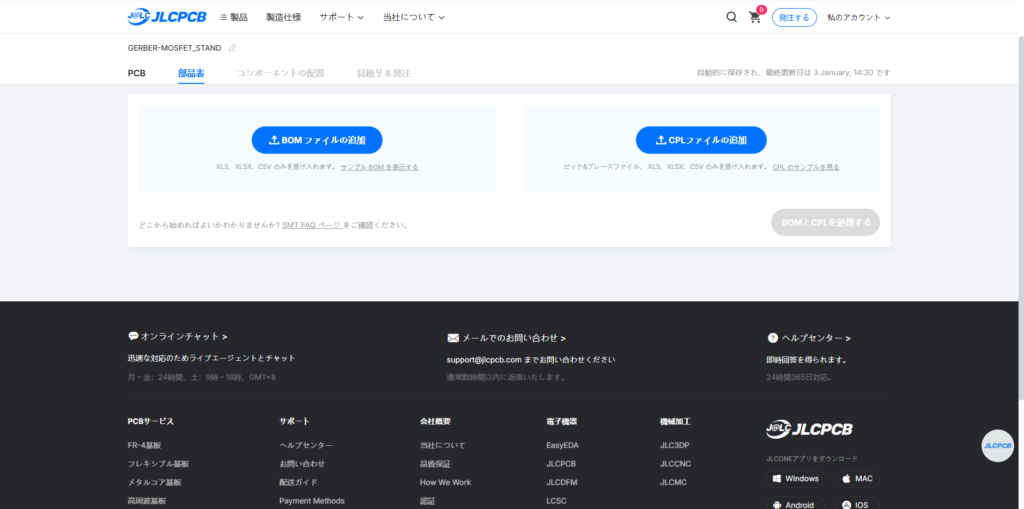Open the shopping cart icon
1024x509 pixels.
(755, 17)
